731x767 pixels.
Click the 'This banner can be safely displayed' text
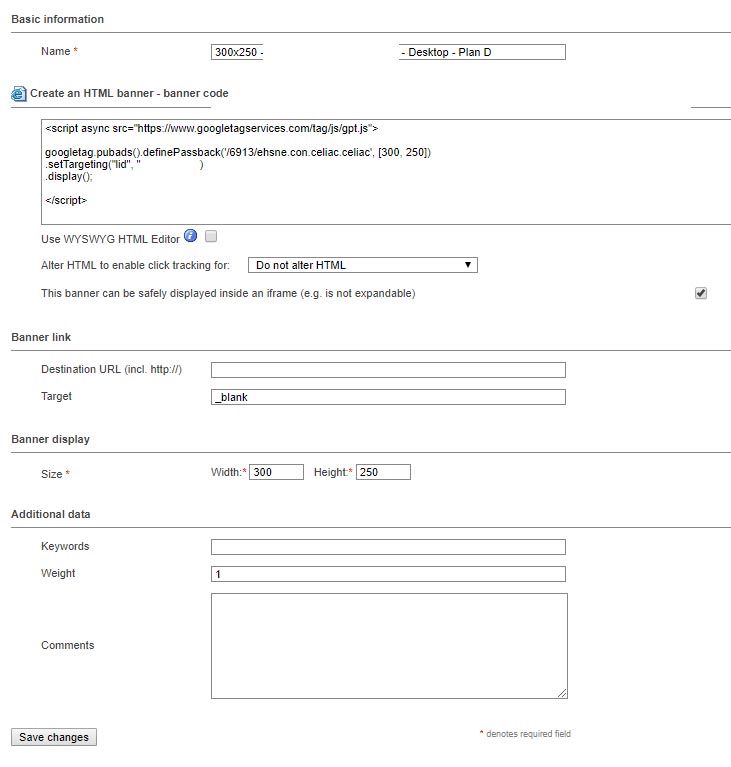pos(228,293)
